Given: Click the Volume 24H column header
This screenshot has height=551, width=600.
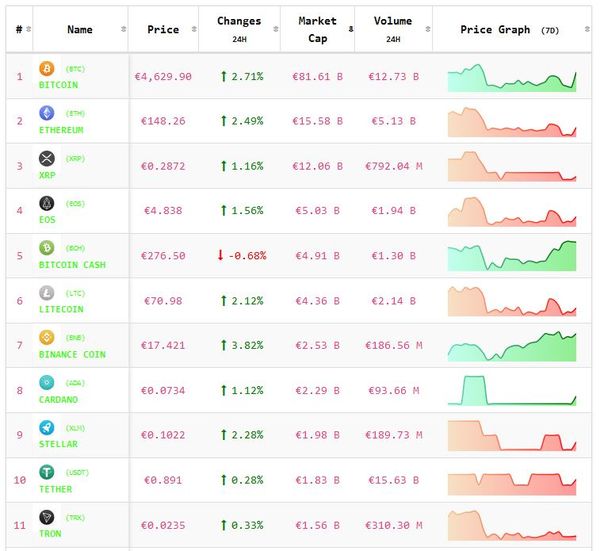Looking at the screenshot, I should [393, 29].
